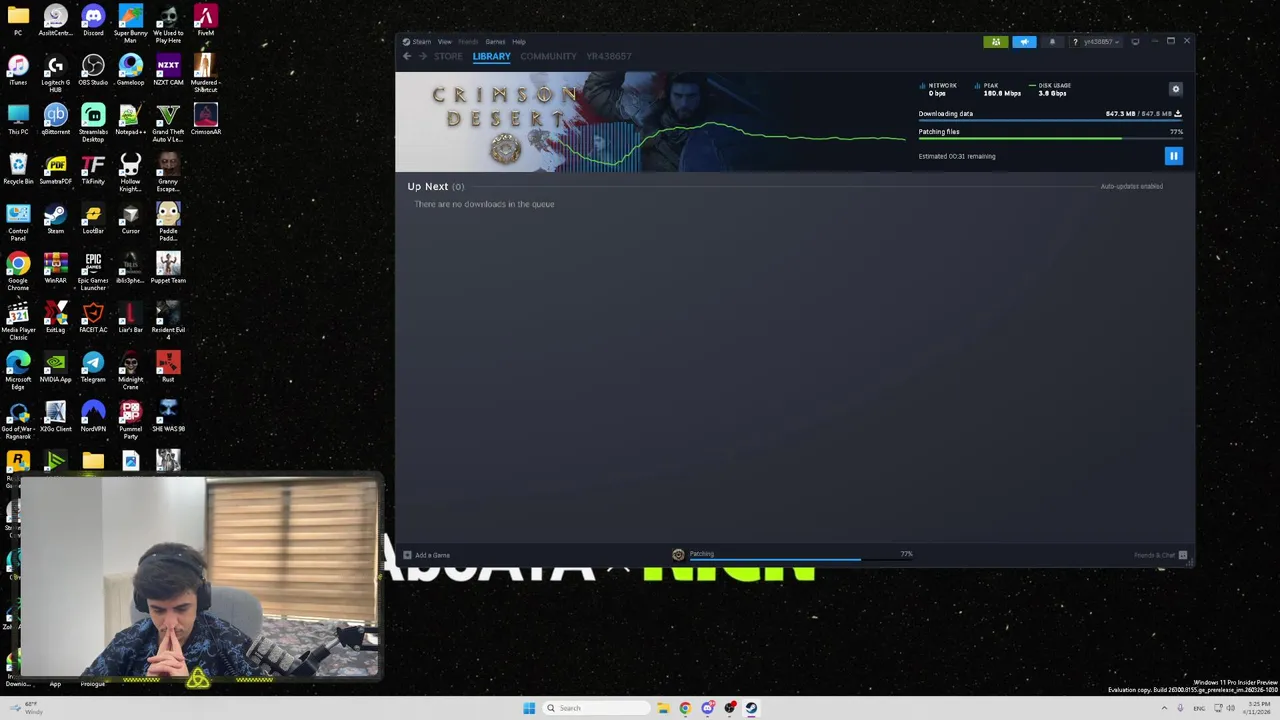Select the Rust desktop icon
This screenshot has height=720, width=1280.
[168, 367]
